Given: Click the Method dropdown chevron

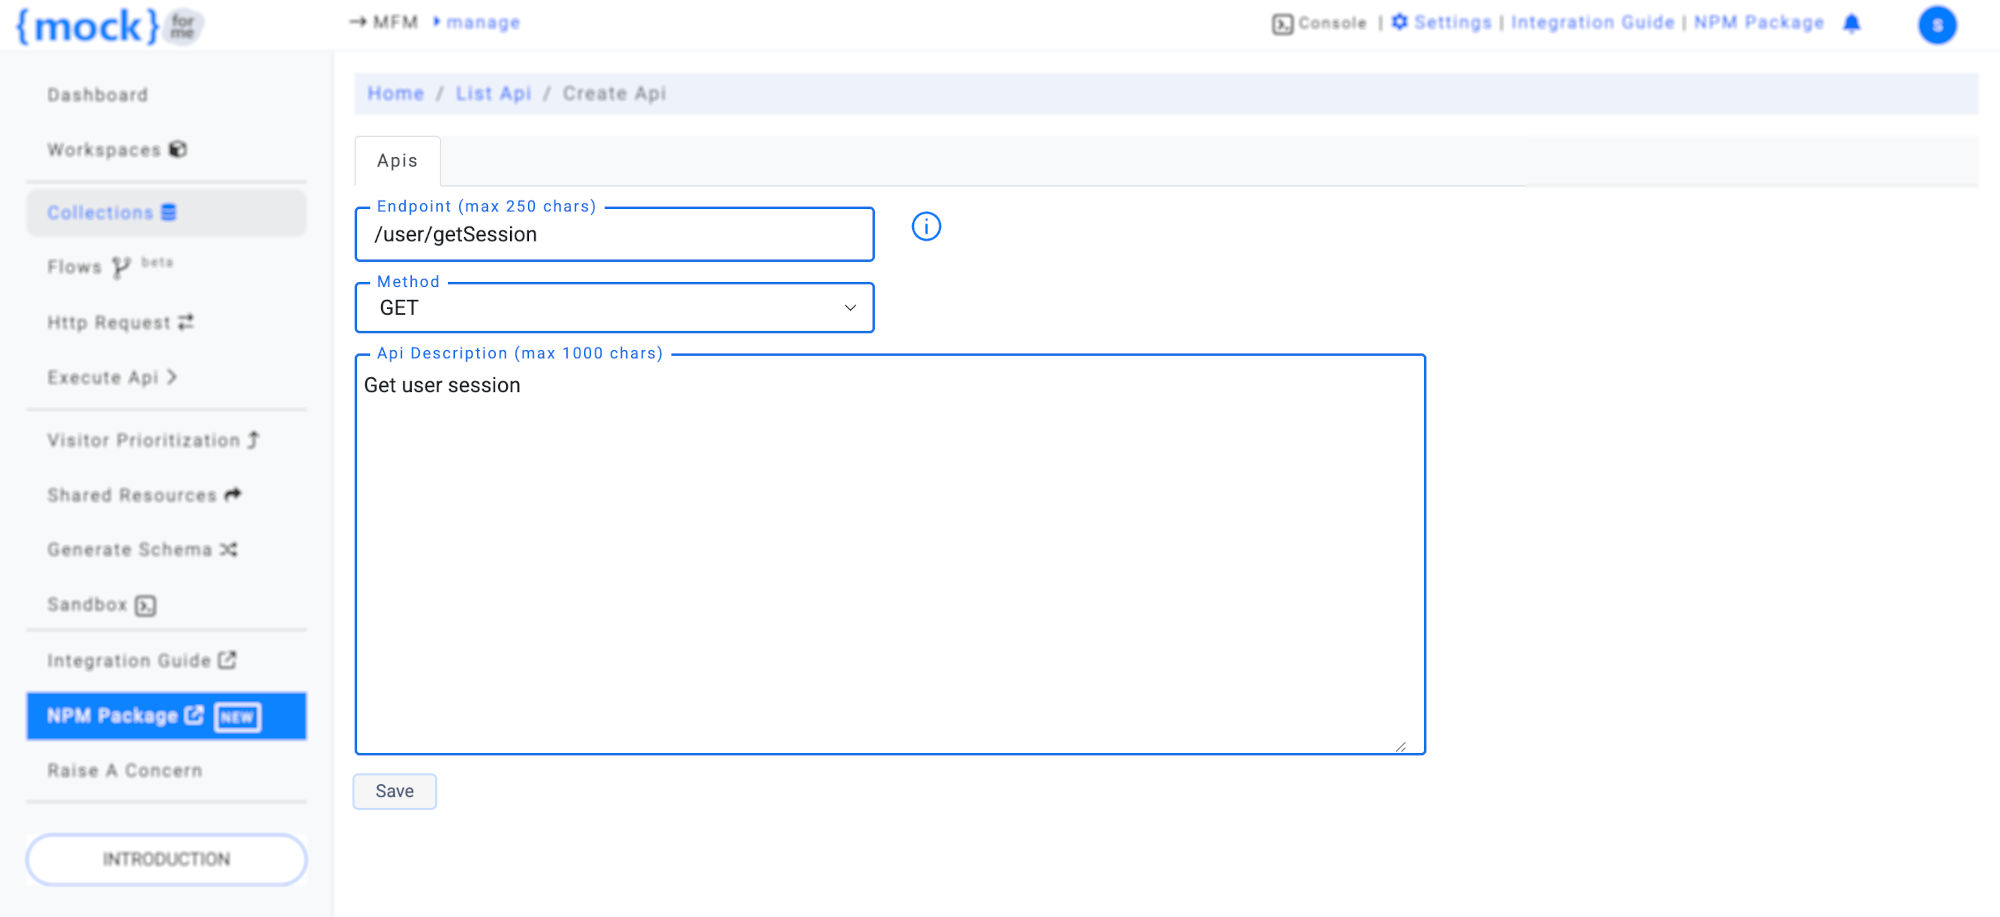Looking at the screenshot, I should (850, 308).
